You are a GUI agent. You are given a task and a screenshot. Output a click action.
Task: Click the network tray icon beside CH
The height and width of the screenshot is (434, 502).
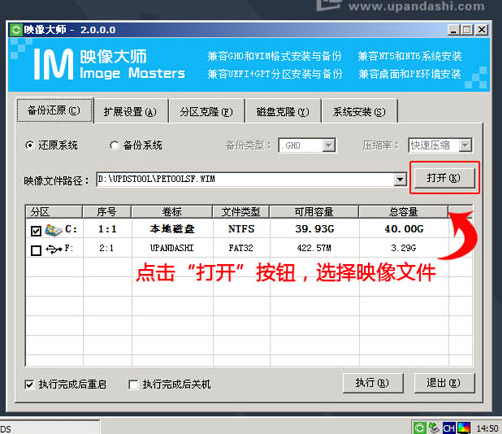pyautogui.click(x=434, y=427)
